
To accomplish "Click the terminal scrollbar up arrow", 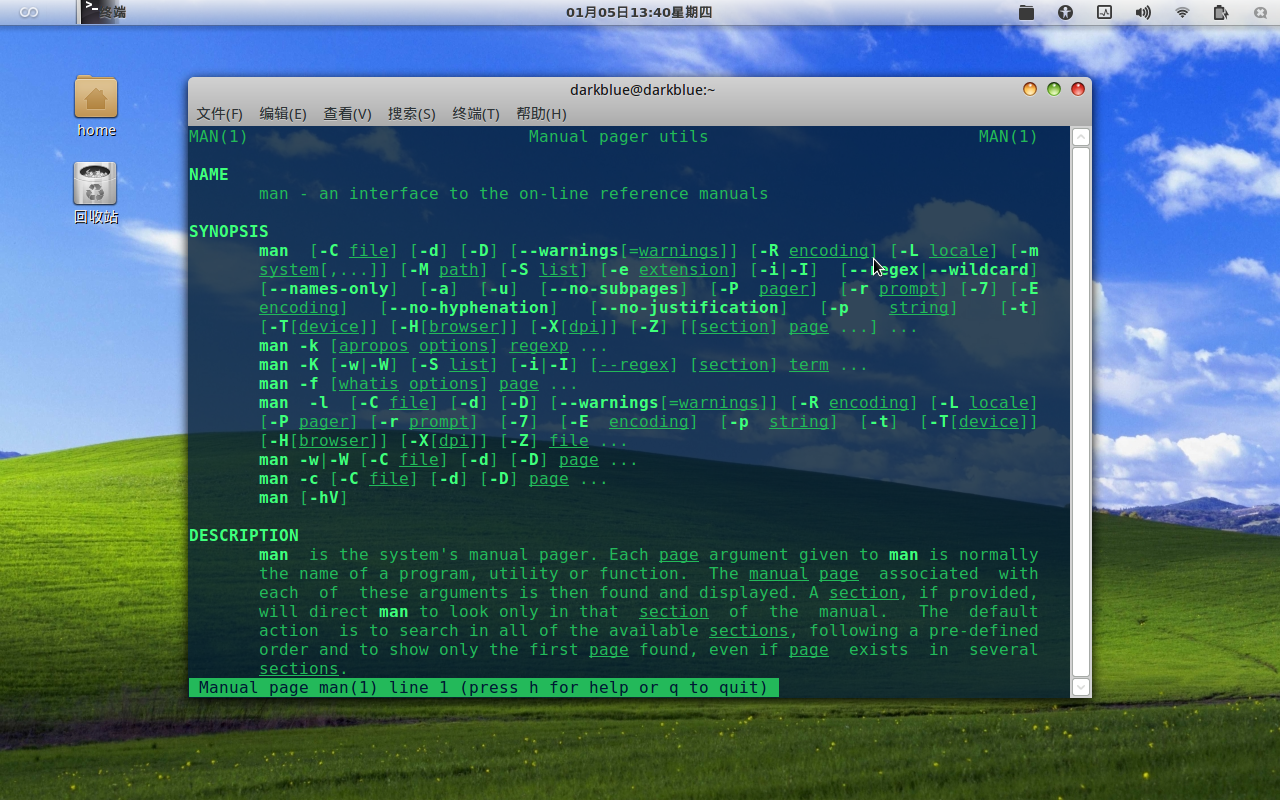I will point(1080,137).
